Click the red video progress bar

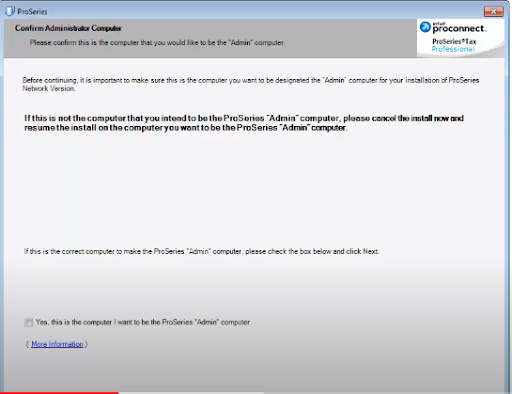click(59, 393)
